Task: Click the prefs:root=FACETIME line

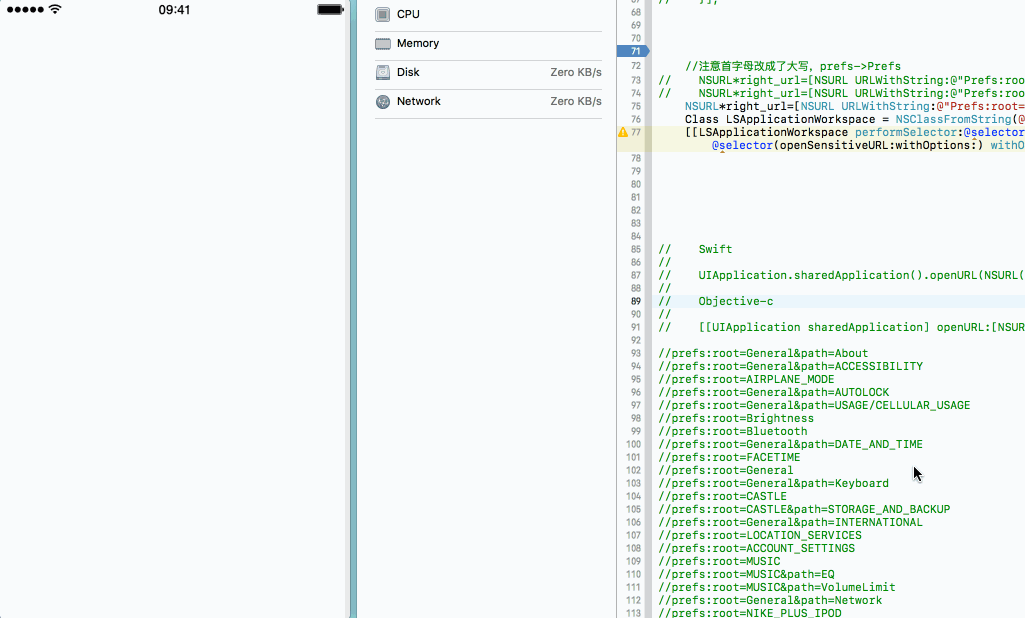Action: (729, 457)
